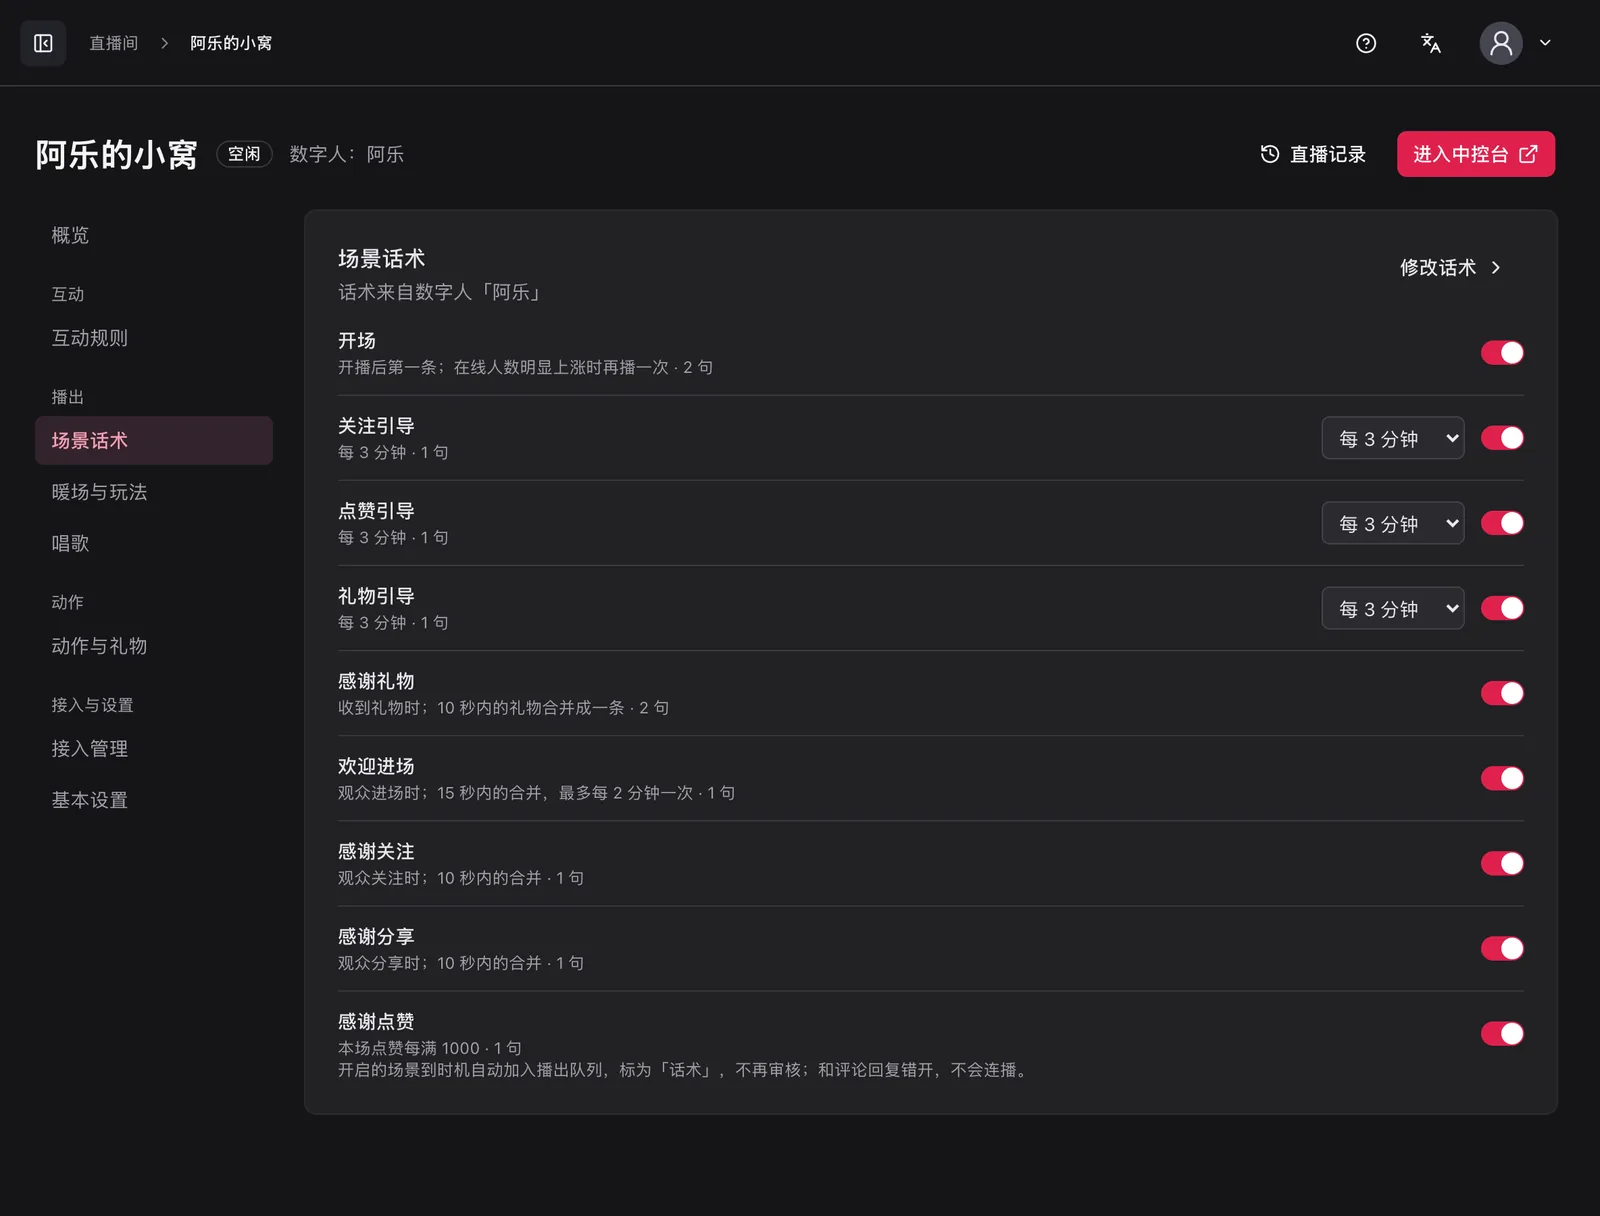Go to 直播间 breadcrumb
Screen dimensions: 1600x1216
pyautogui.click(x=114, y=43)
